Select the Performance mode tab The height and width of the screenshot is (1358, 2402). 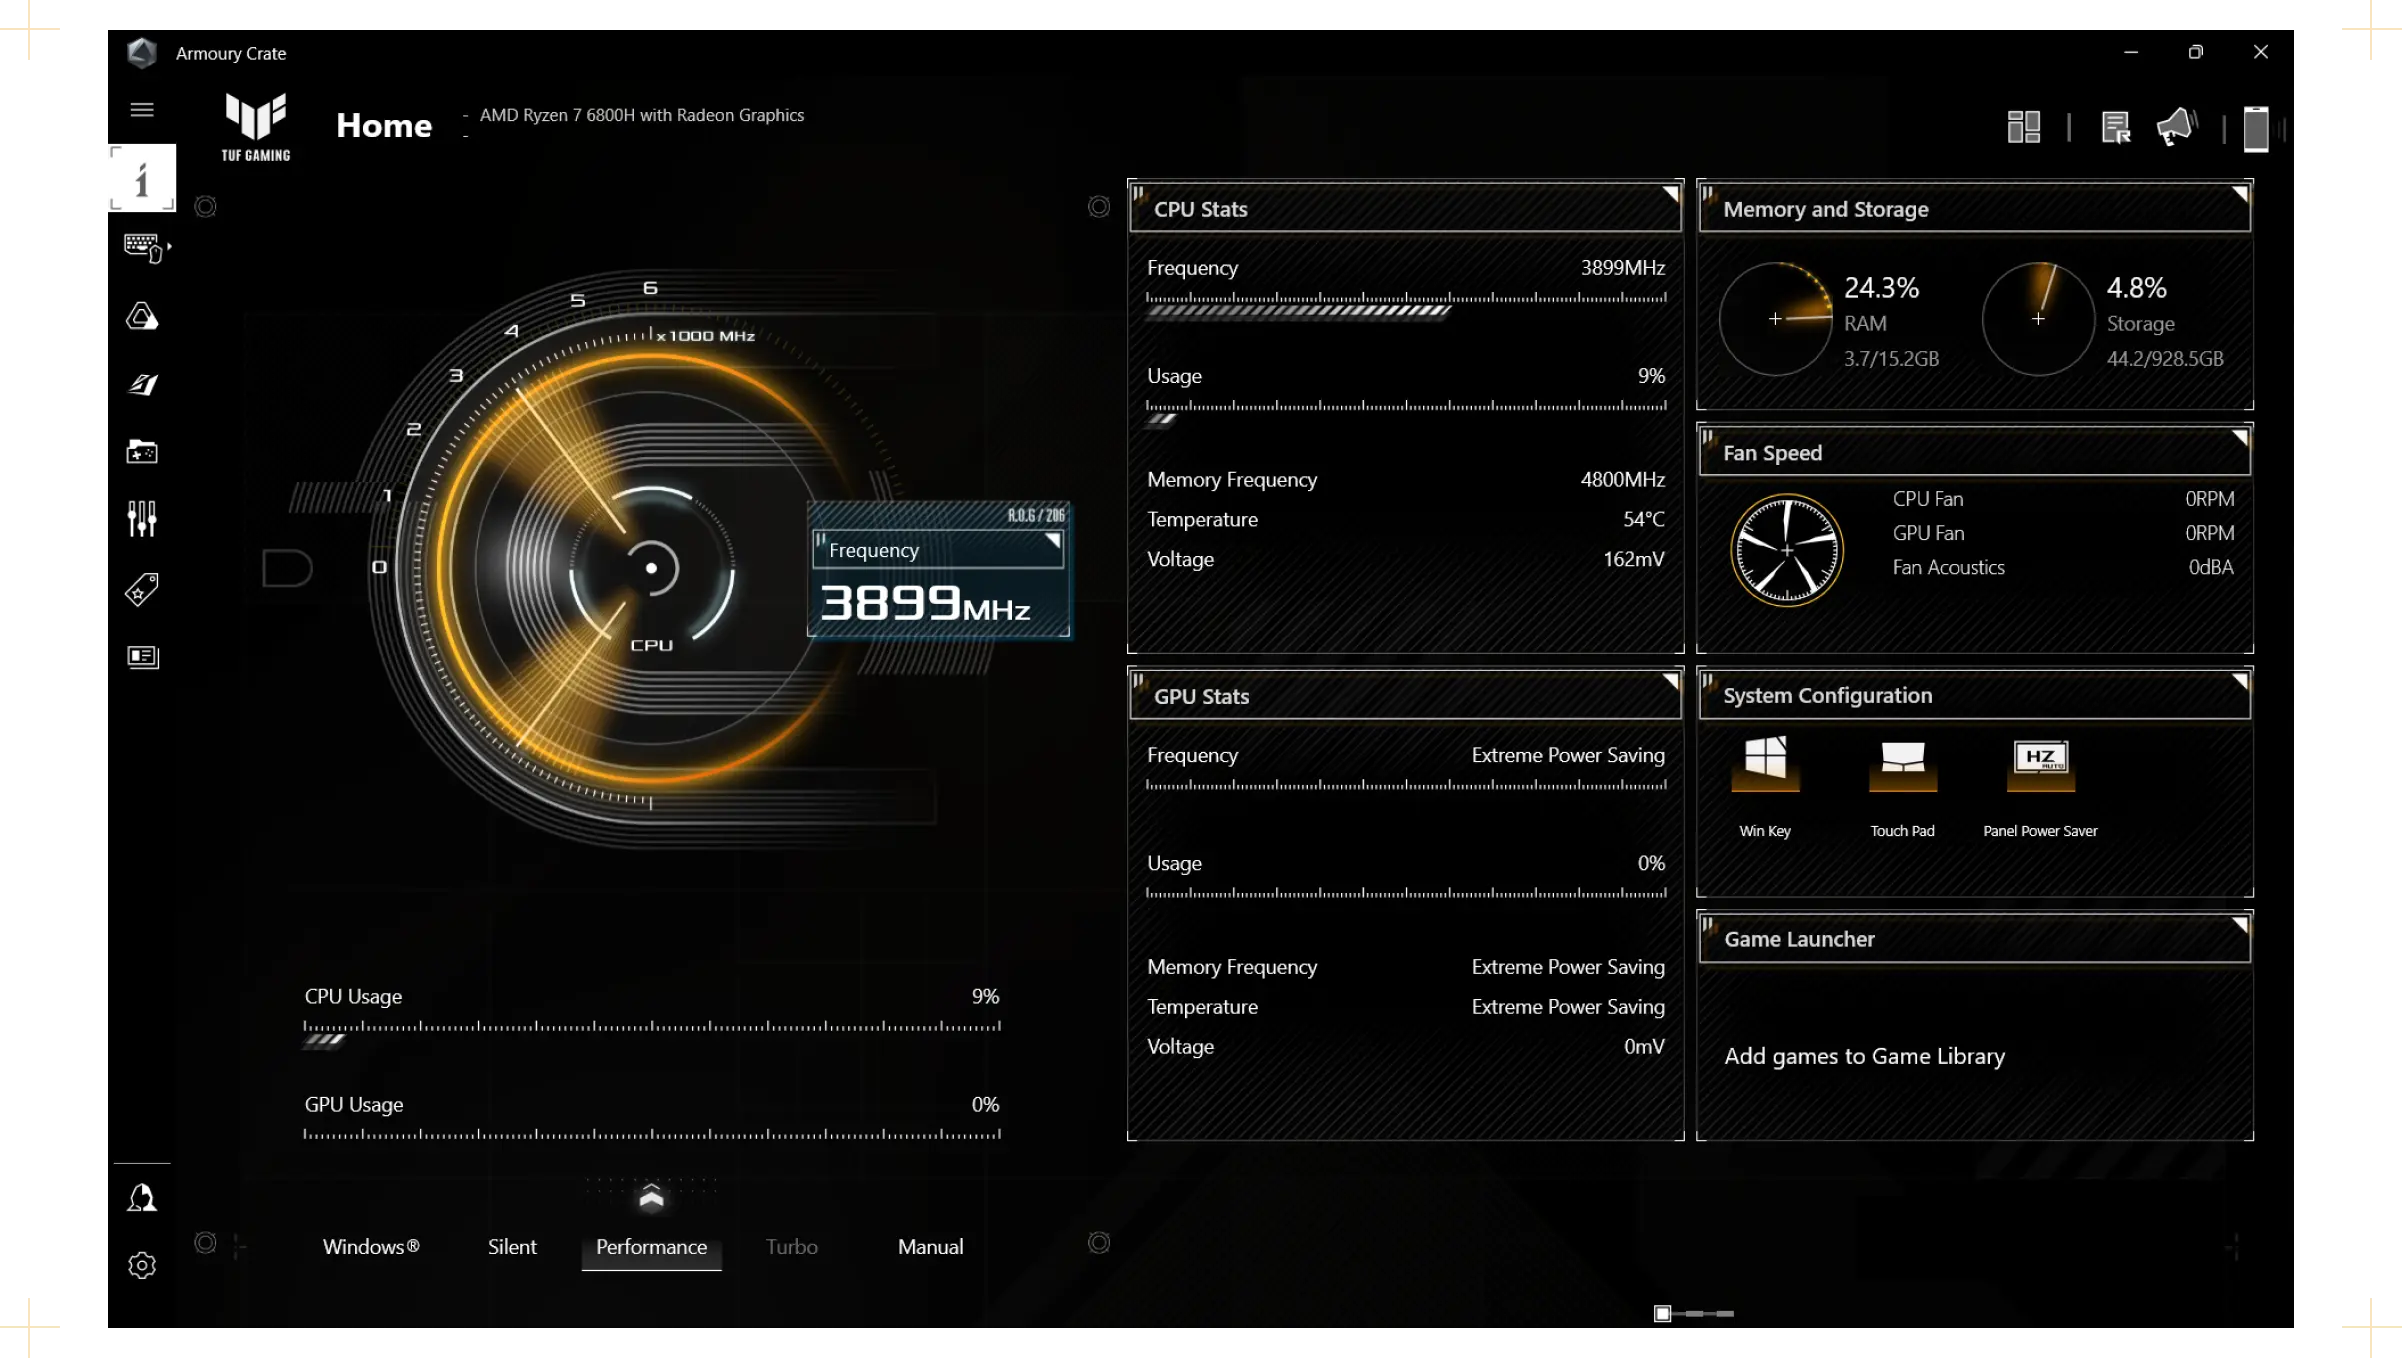(x=650, y=1246)
